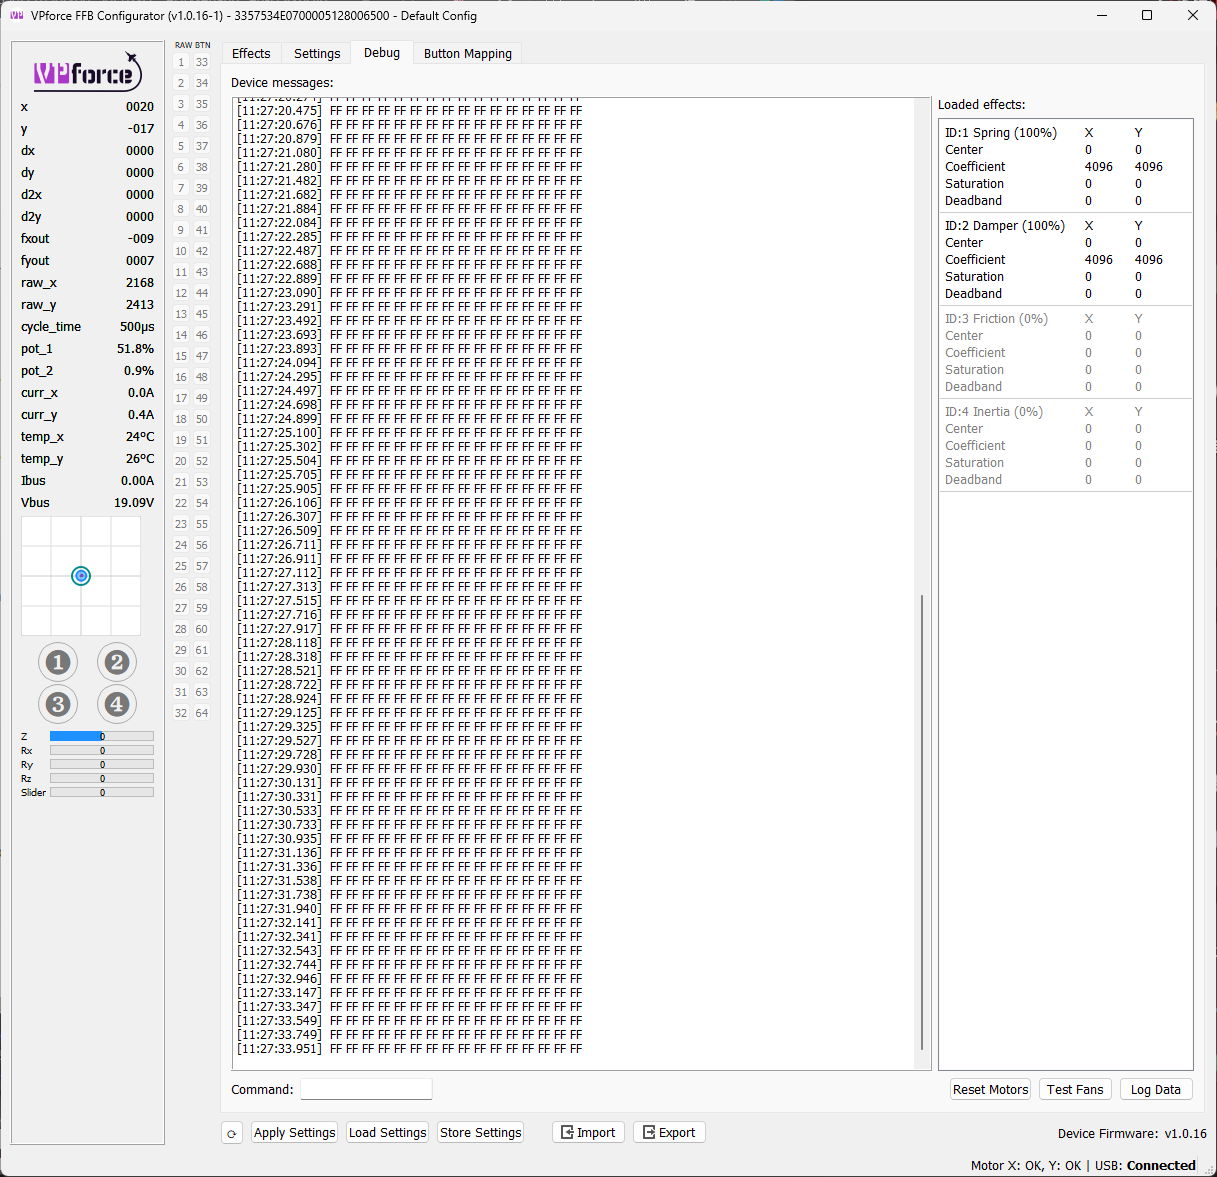Click raw button indicator 64
Screen dimensions: 1217x1177
click(x=202, y=713)
